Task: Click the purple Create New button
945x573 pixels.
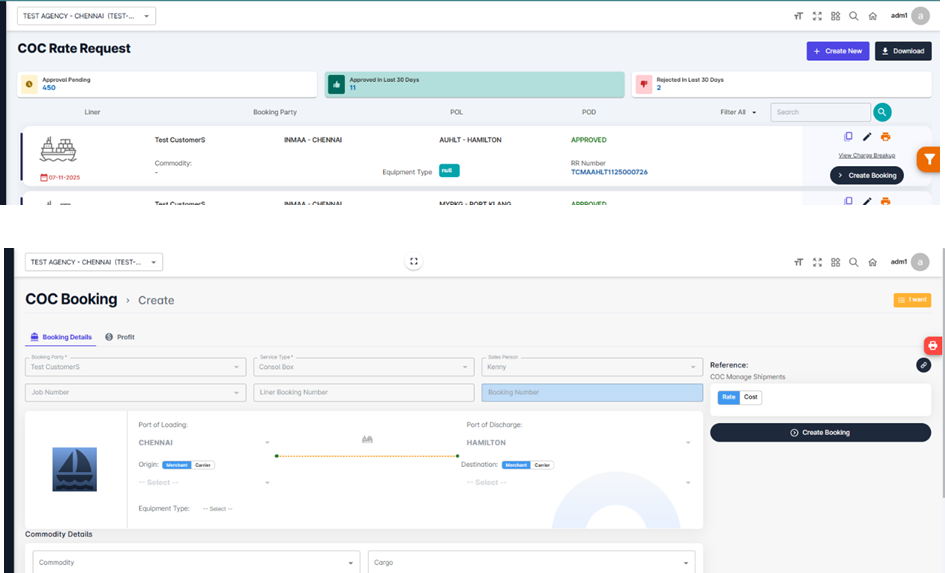Action: click(837, 51)
